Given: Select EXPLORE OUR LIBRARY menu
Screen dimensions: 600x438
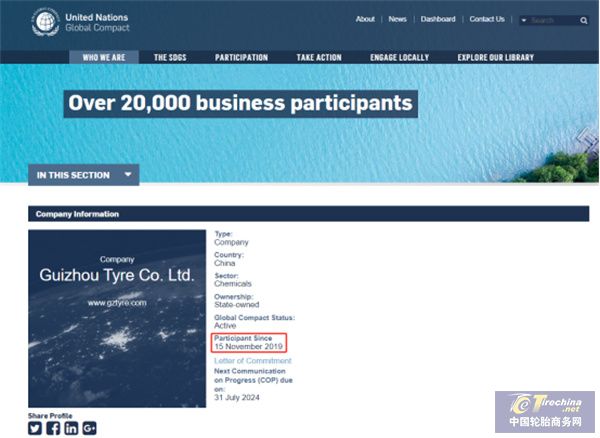Looking at the screenshot, I should (496, 57).
